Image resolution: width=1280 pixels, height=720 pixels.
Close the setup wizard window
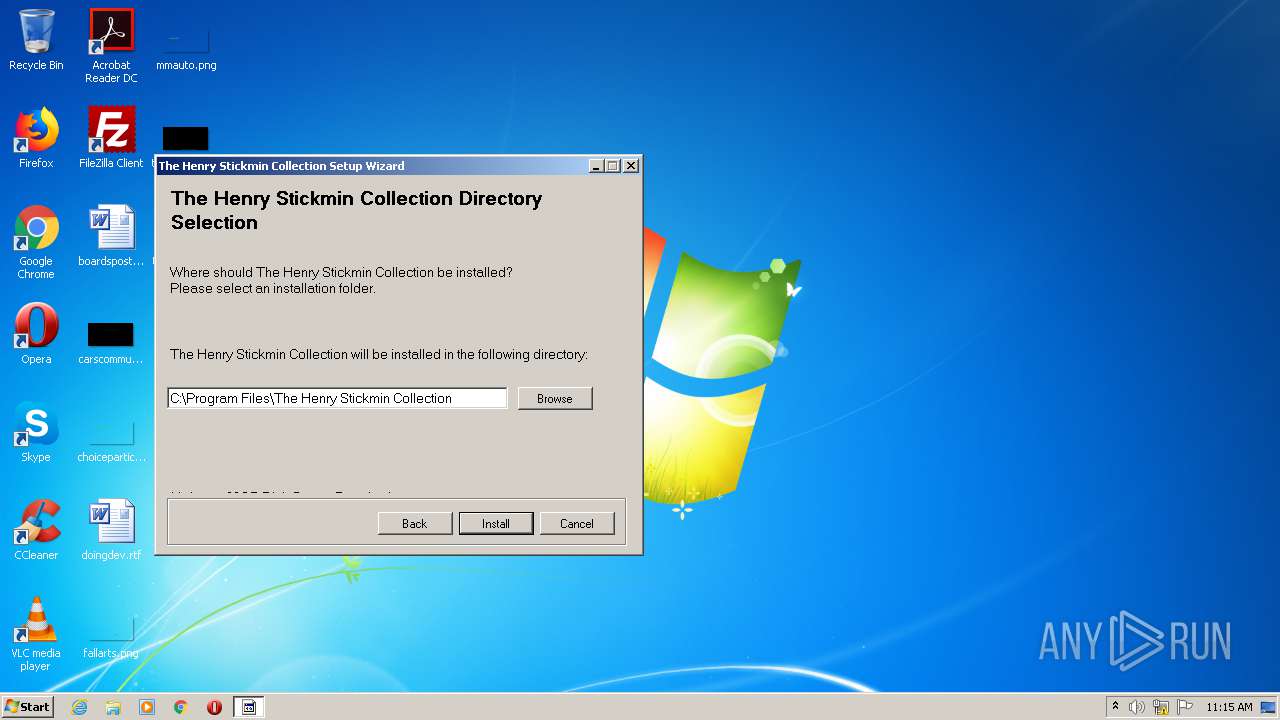tap(631, 166)
